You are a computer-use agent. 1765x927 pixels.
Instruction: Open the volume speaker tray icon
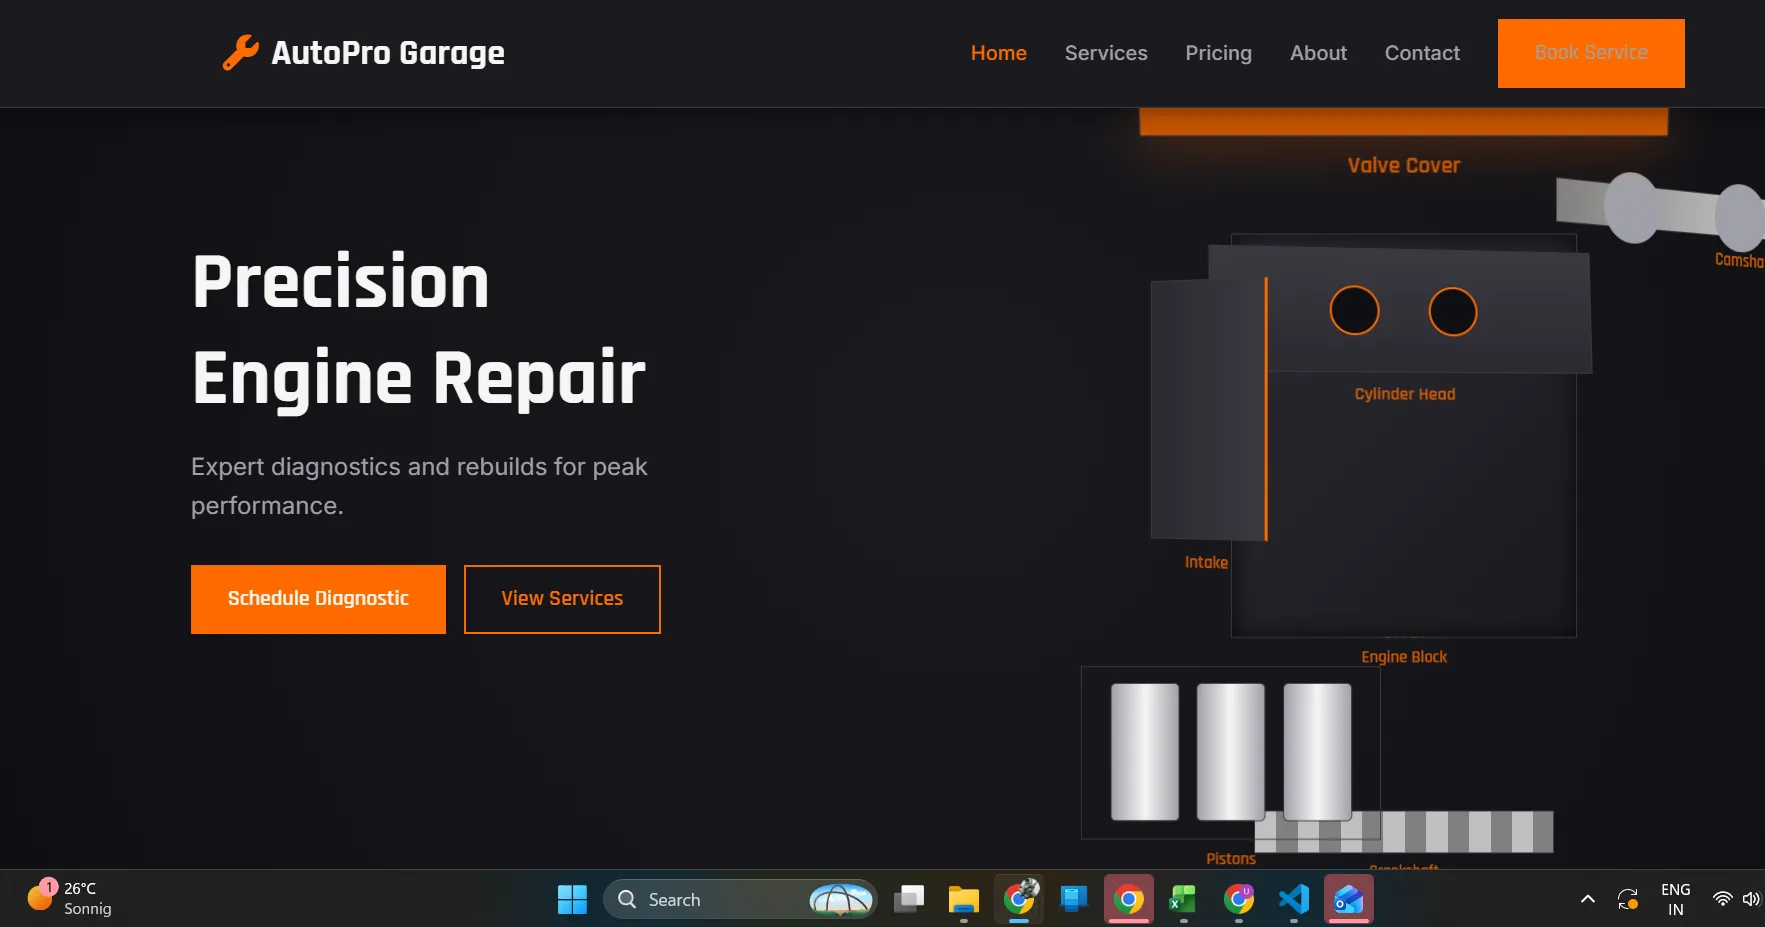(x=1751, y=899)
